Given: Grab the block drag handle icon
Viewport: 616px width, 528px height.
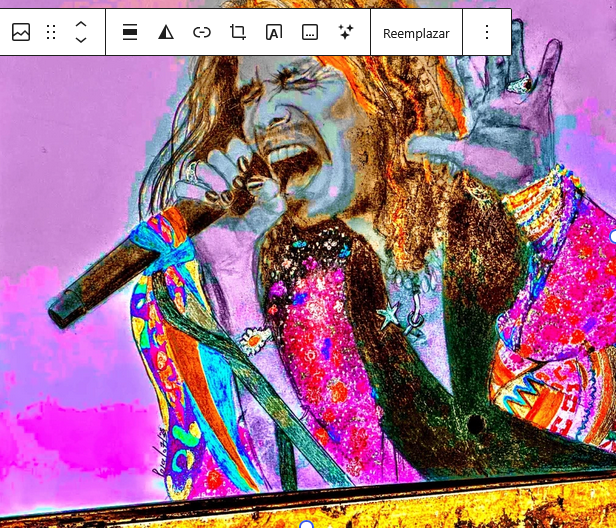Looking at the screenshot, I should pyautogui.click(x=51, y=32).
